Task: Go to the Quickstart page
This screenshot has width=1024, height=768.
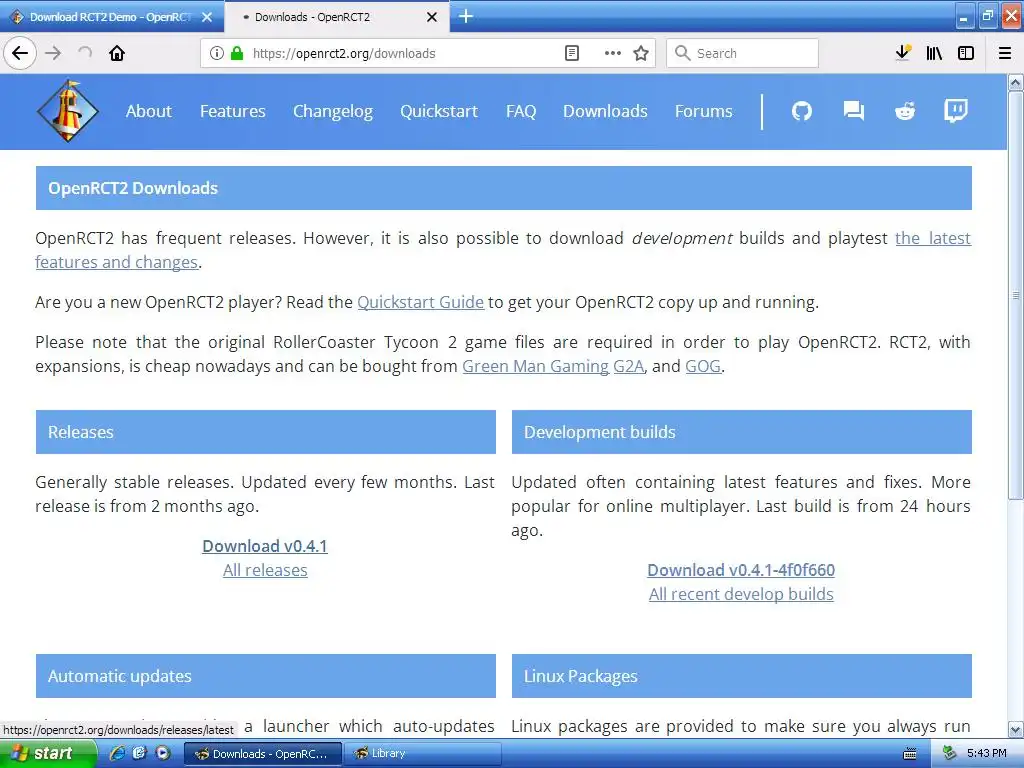Action: (x=439, y=111)
